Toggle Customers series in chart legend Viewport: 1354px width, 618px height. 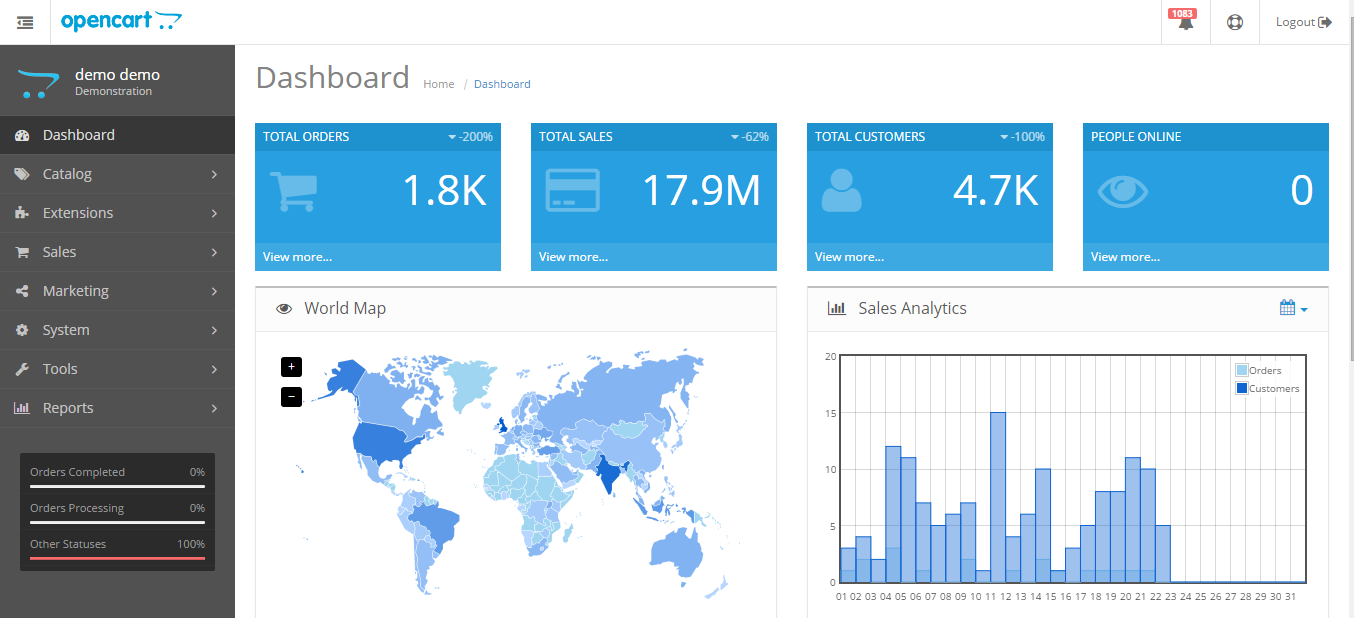click(x=1268, y=388)
